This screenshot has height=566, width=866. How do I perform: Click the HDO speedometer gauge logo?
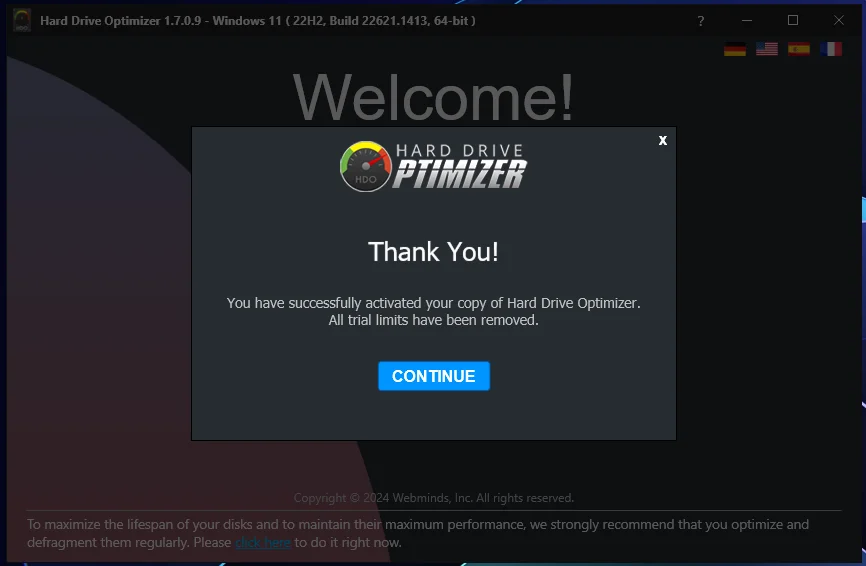366,166
